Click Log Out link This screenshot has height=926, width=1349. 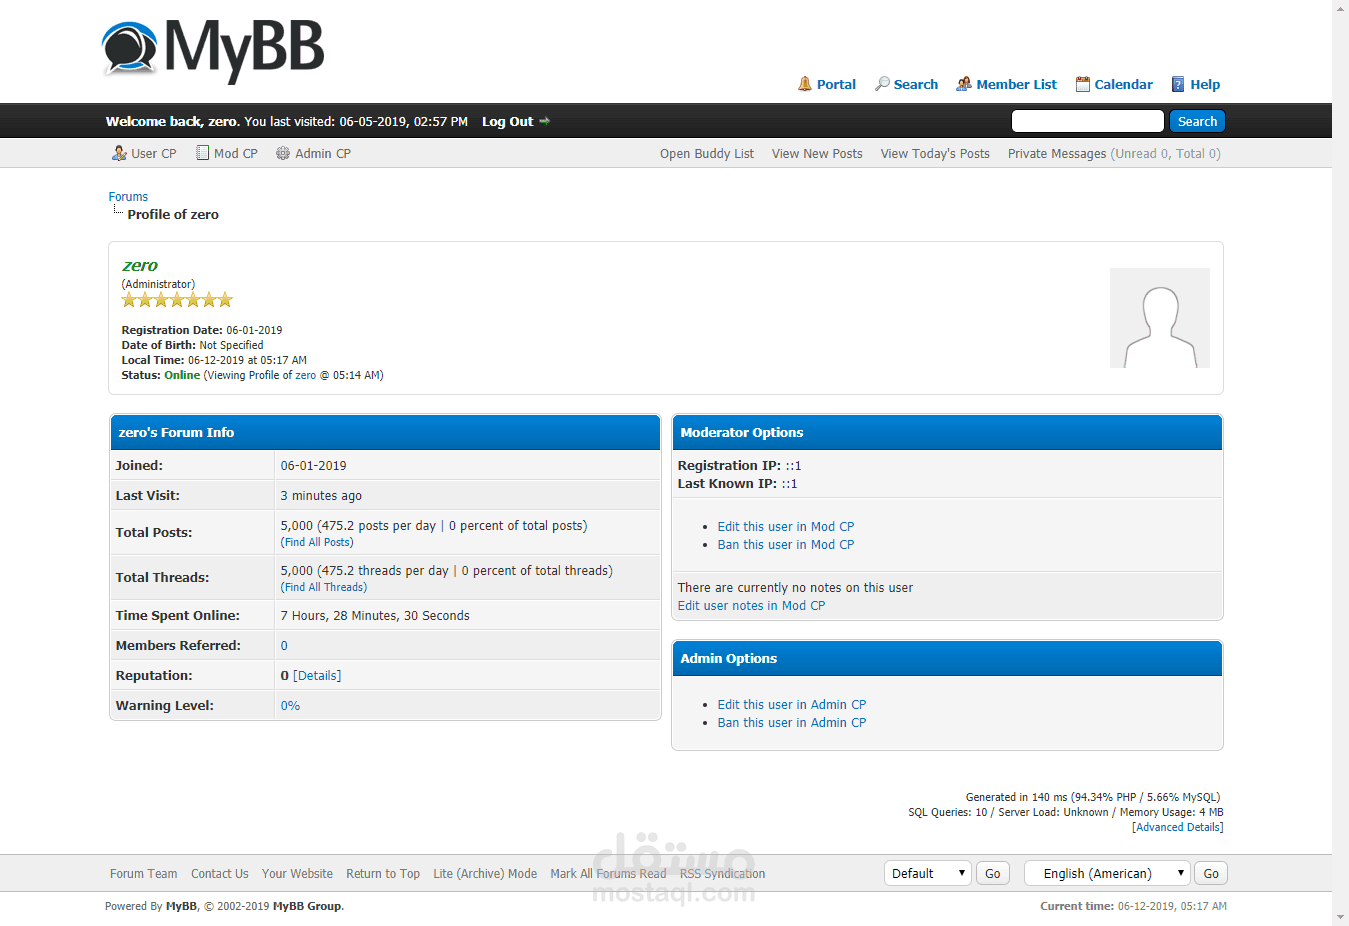508,121
